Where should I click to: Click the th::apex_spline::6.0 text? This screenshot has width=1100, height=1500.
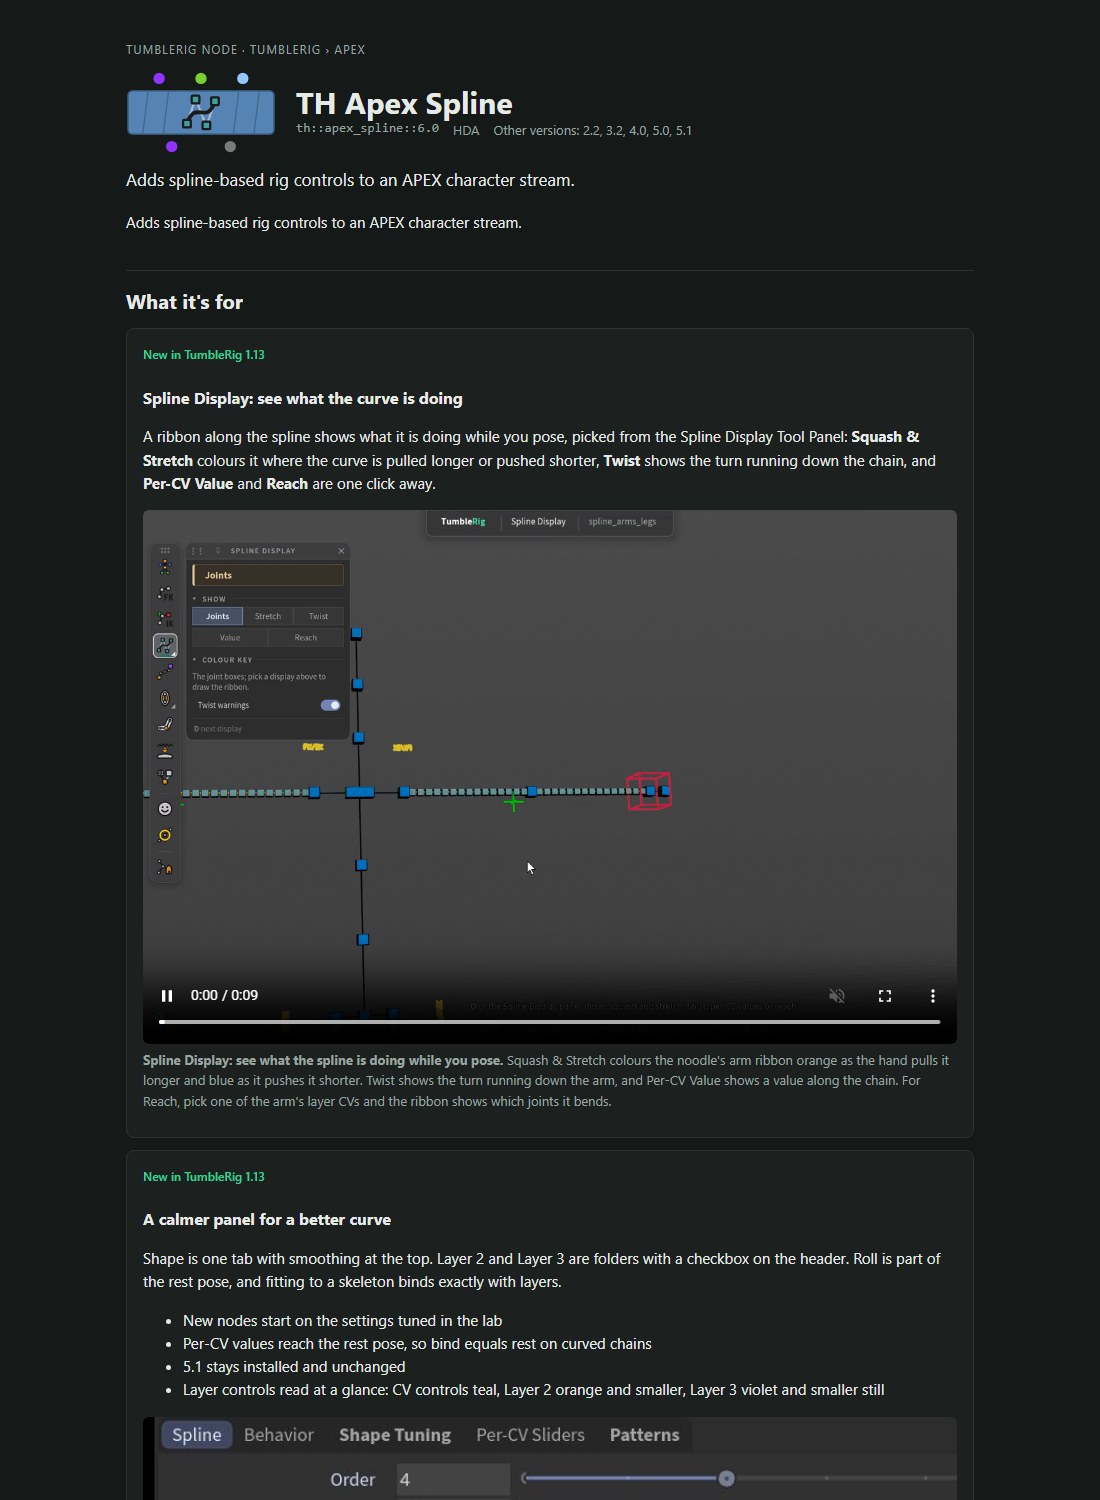(x=367, y=129)
